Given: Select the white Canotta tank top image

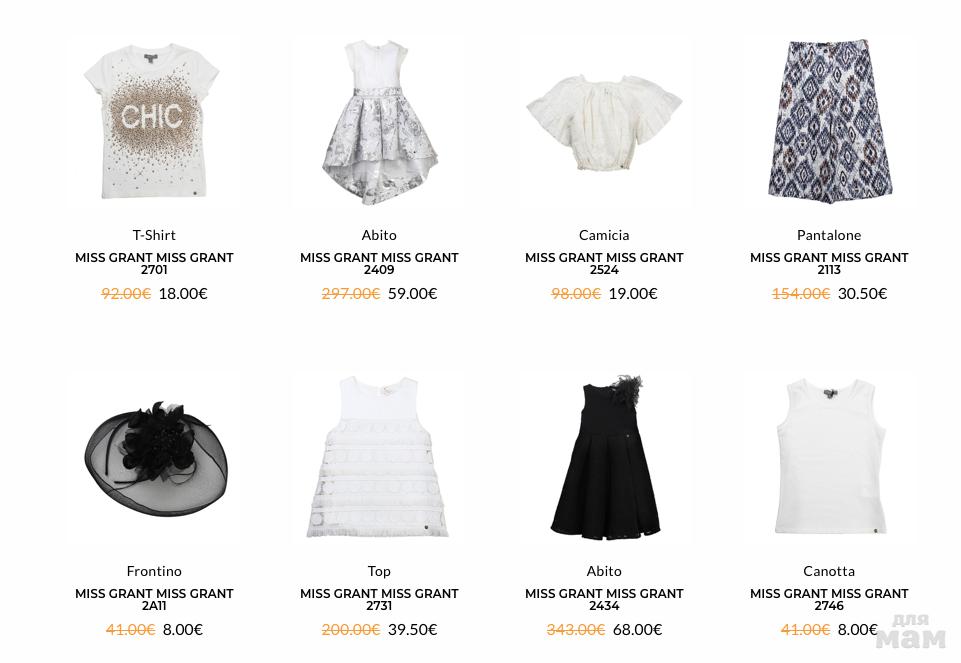Looking at the screenshot, I should (829, 457).
